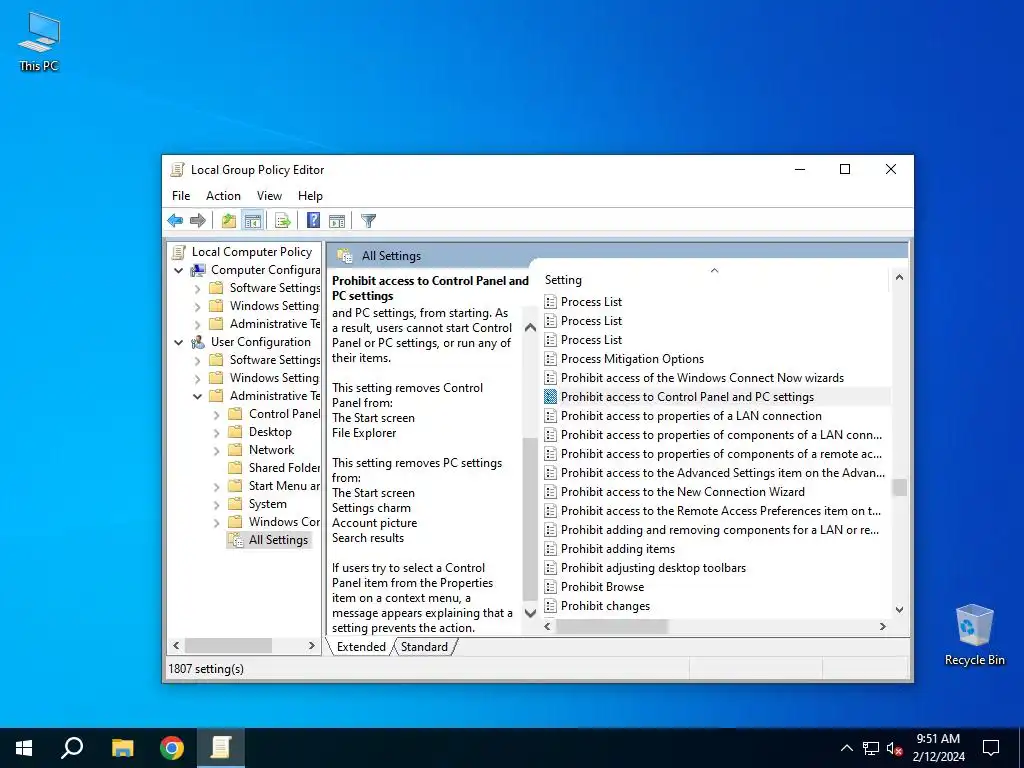Expand the System tree node

point(216,504)
